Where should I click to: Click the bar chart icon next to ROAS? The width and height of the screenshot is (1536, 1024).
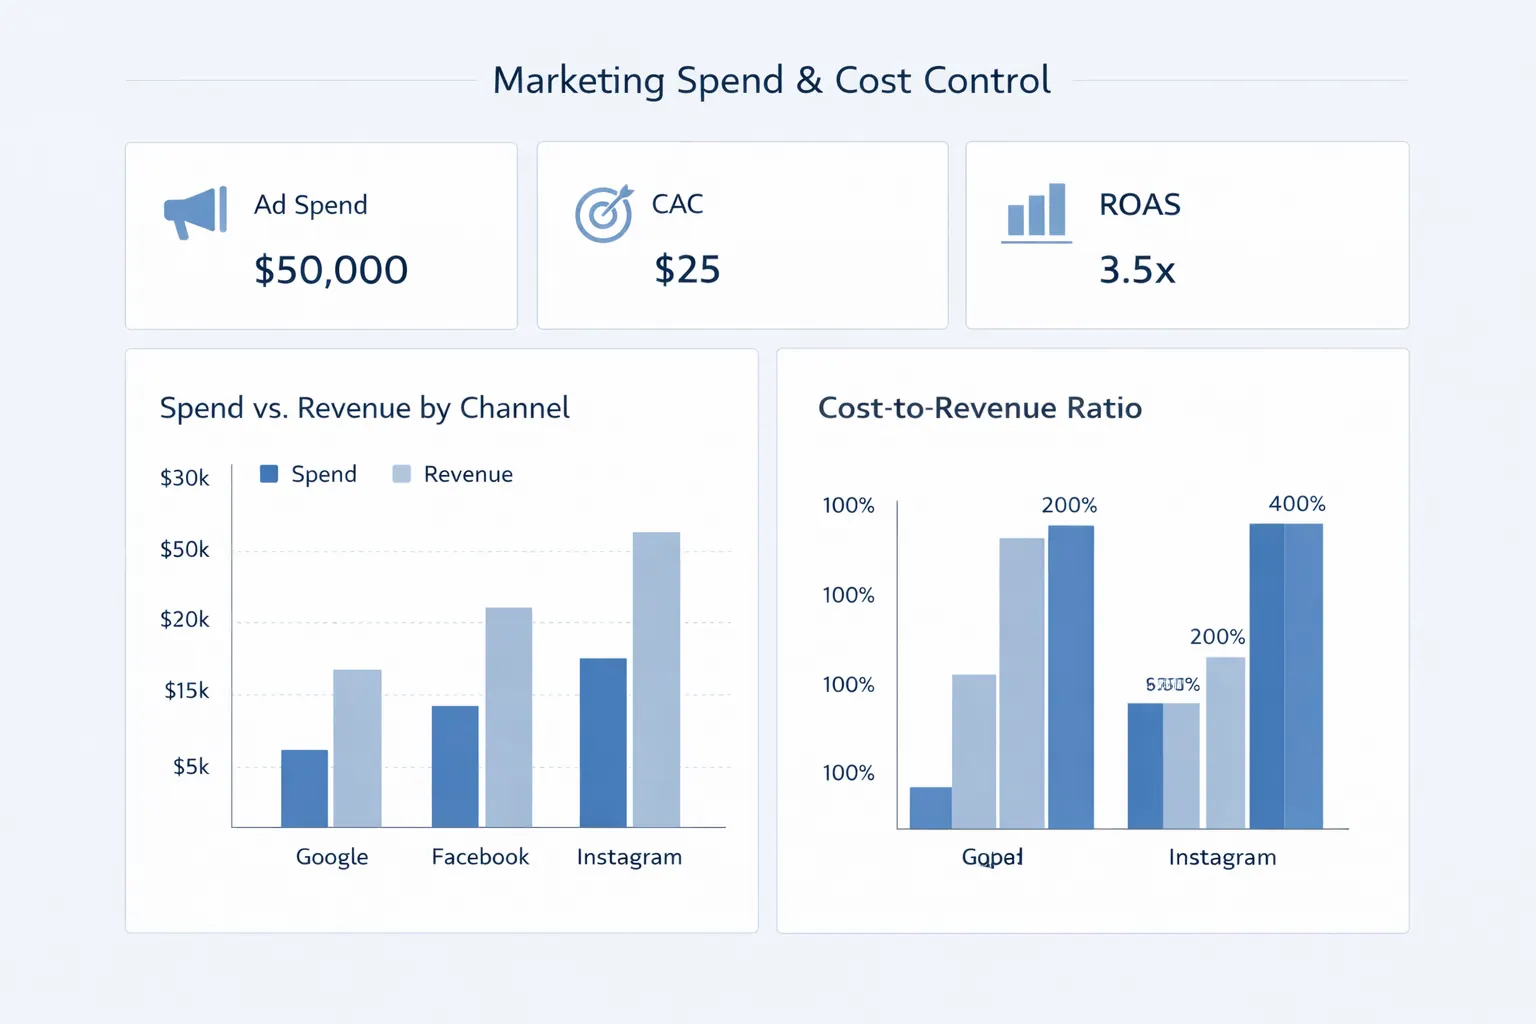click(x=1035, y=210)
